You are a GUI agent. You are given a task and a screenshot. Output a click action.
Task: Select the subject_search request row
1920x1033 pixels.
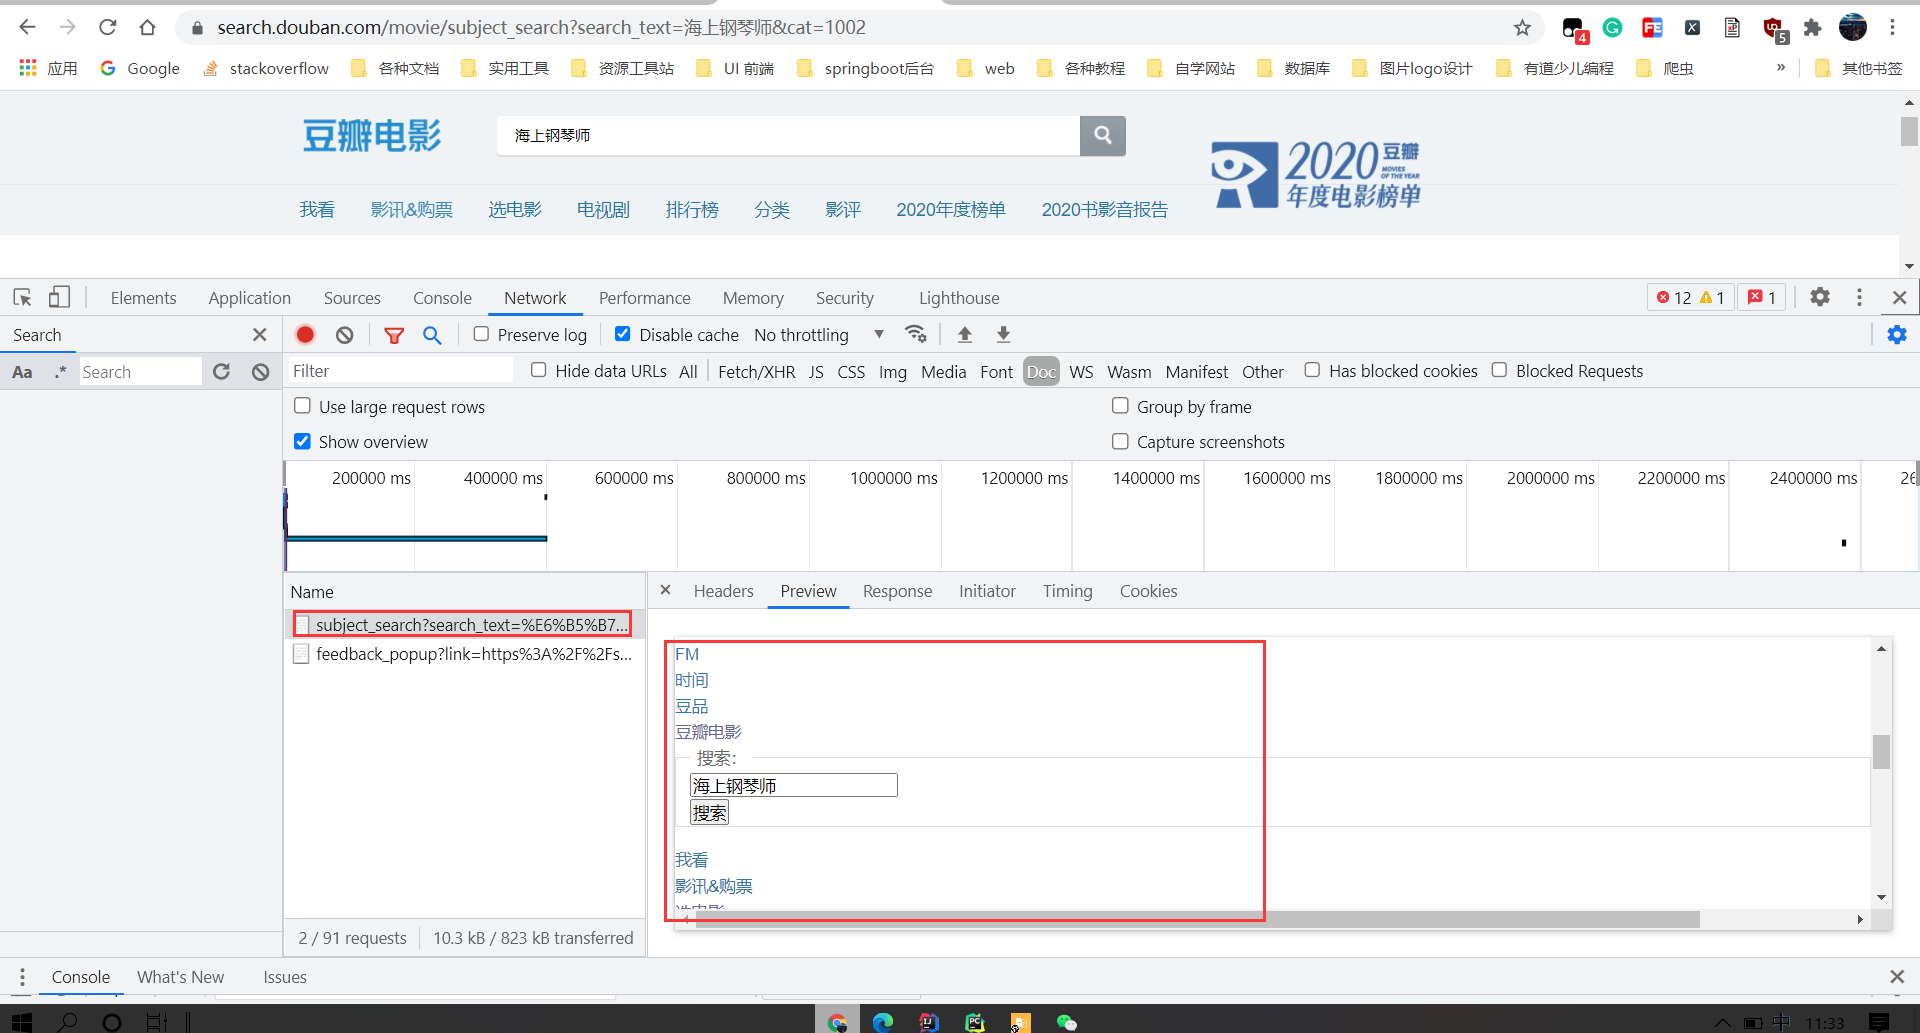(465, 624)
